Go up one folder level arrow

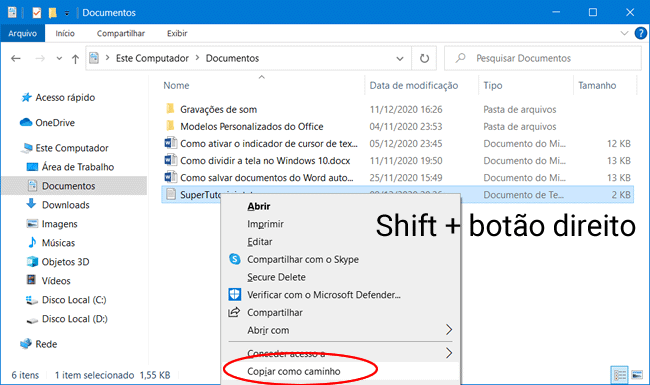point(75,59)
